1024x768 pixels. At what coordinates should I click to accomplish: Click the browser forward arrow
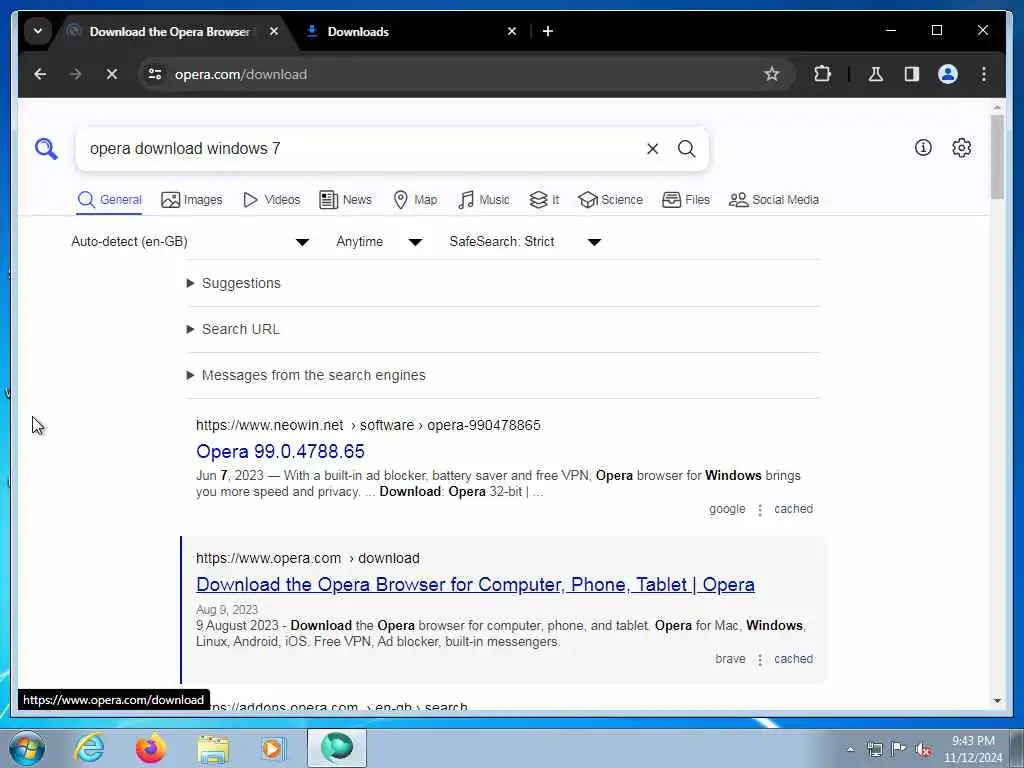[x=76, y=74]
